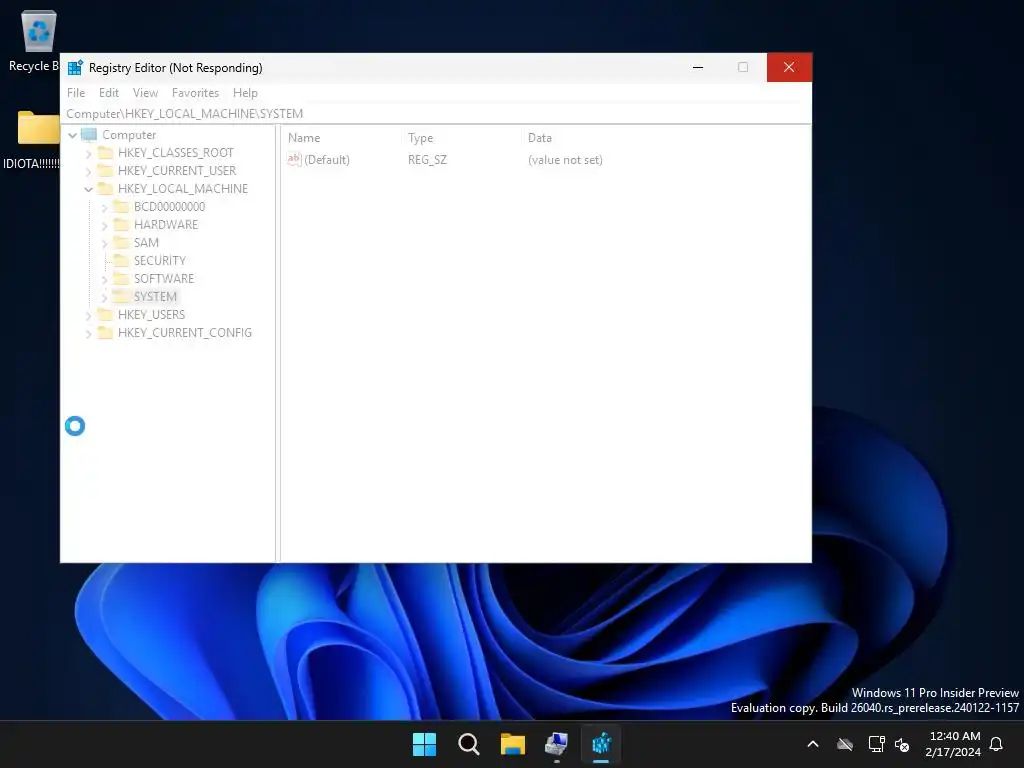This screenshot has width=1024, height=768.
Task: Click the SECURITY folder icon
Action: (121, 260)
